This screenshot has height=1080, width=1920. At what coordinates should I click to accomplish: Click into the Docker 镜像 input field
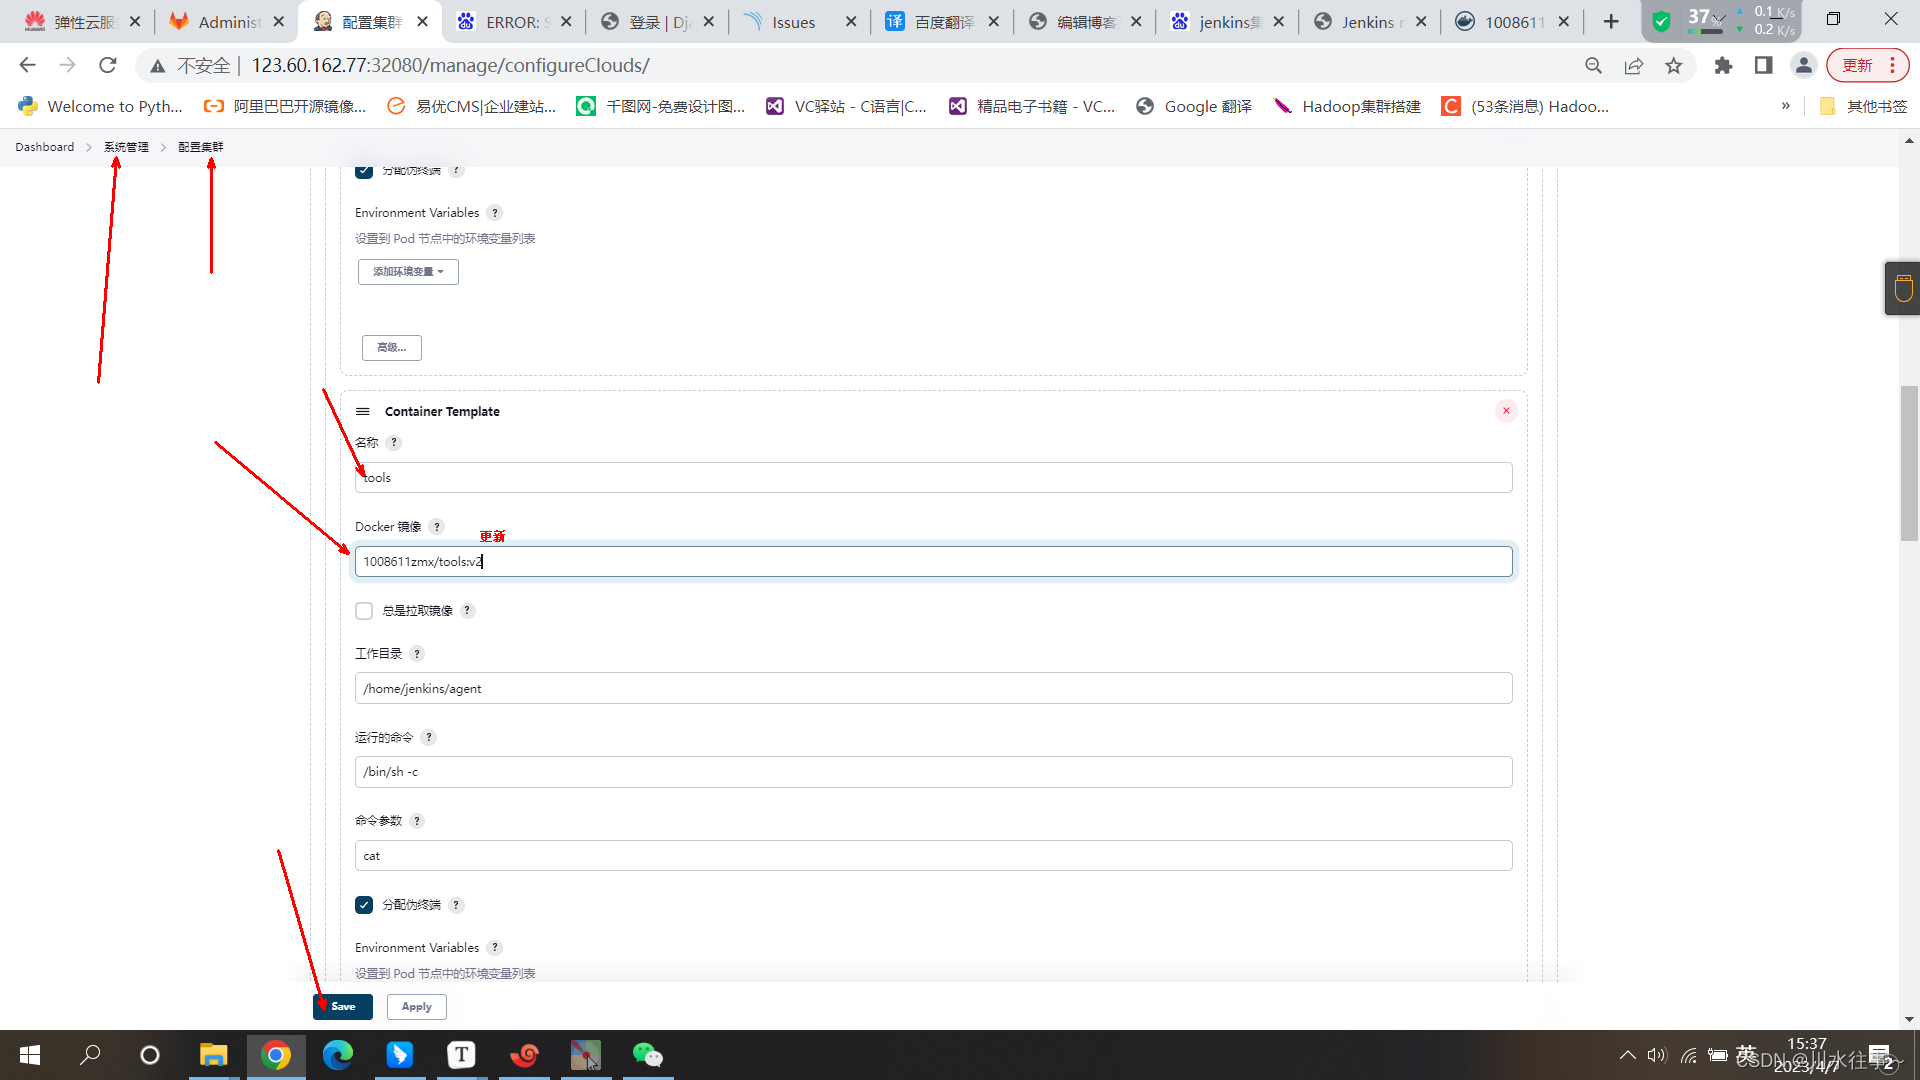coord(932,562)
